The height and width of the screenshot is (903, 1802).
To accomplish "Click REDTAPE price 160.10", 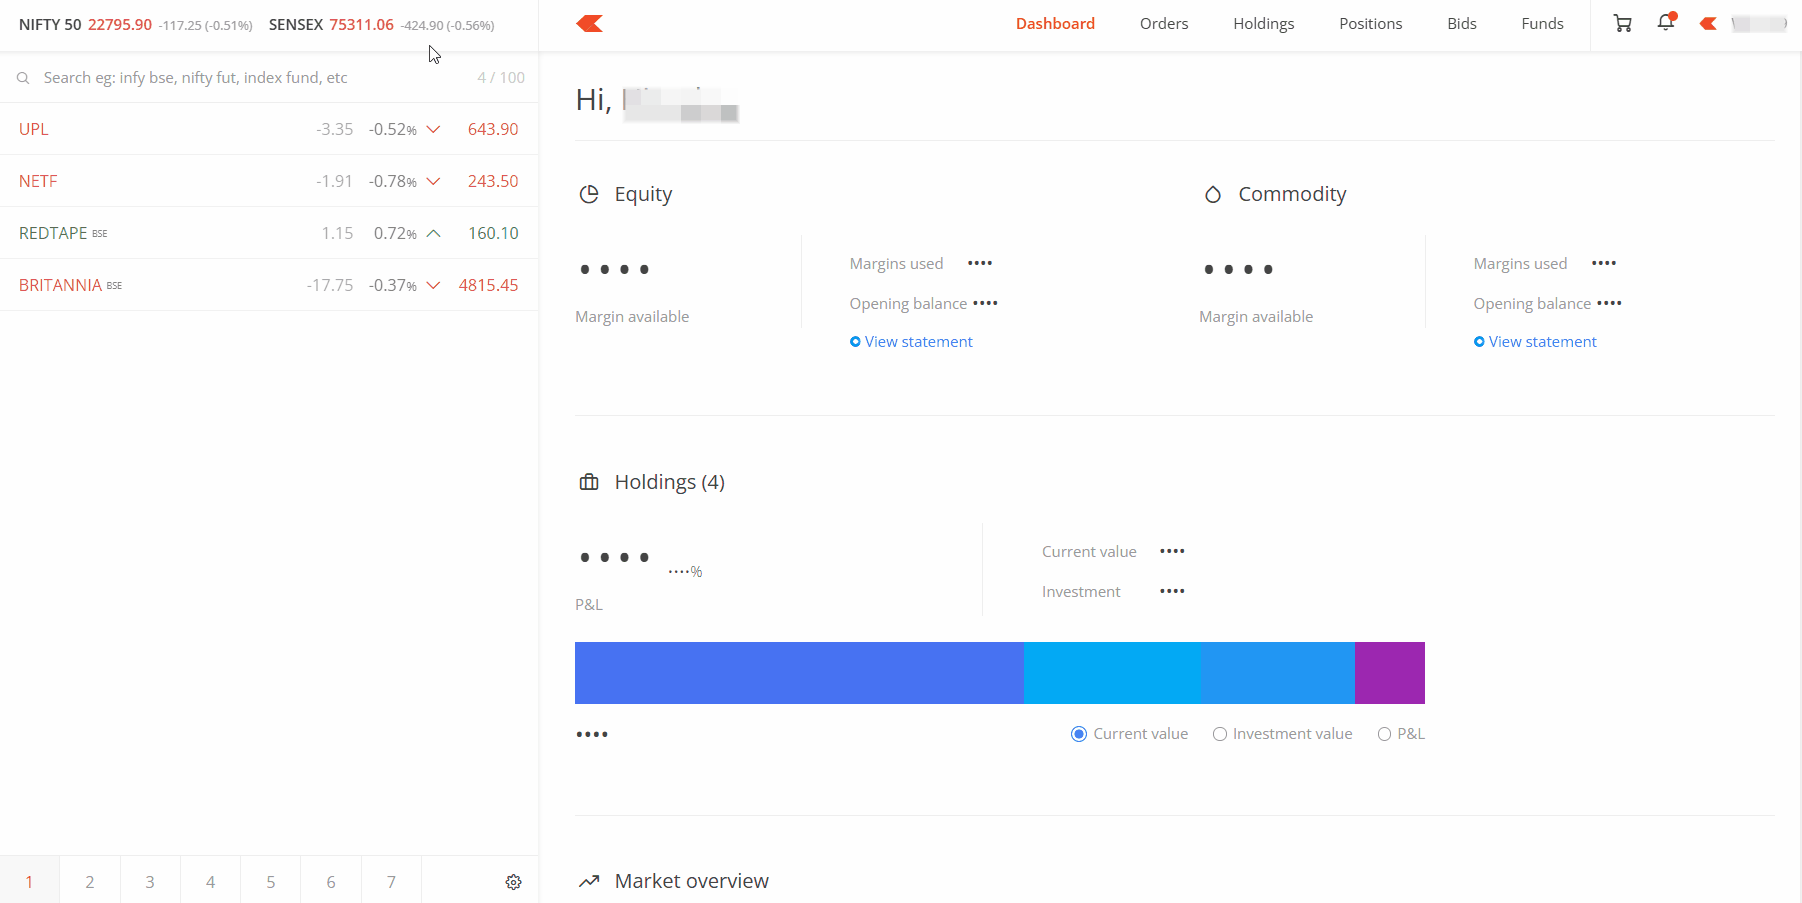I will (x=493, y=233).
